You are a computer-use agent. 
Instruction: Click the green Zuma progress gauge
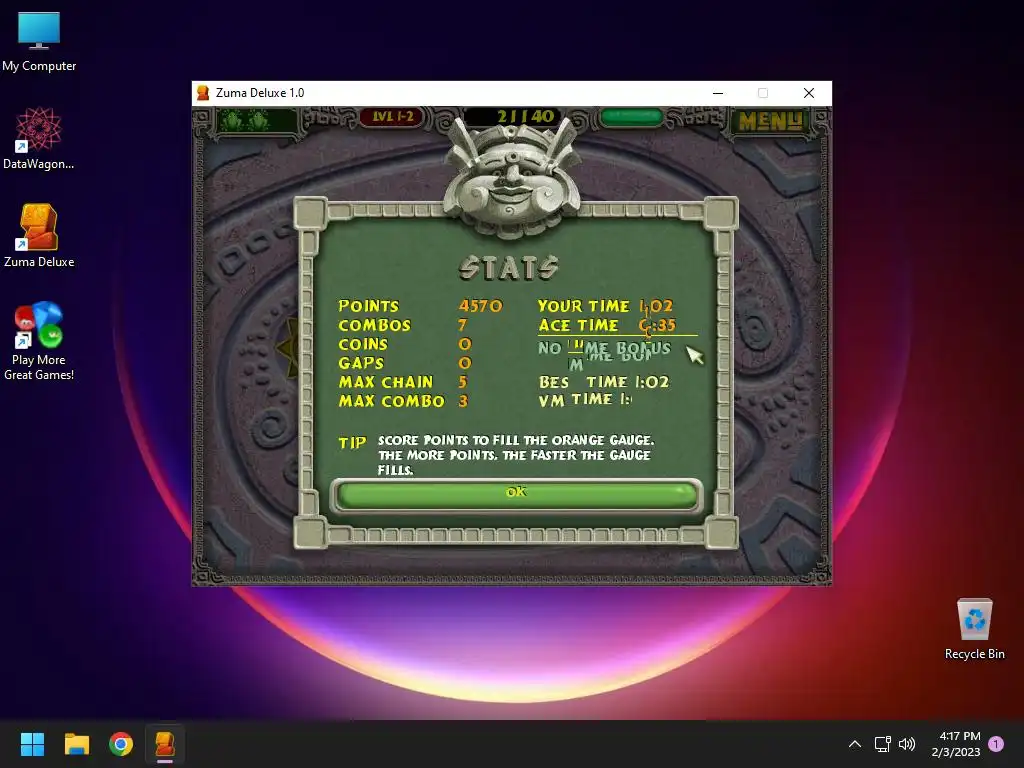tap(632, 118)
